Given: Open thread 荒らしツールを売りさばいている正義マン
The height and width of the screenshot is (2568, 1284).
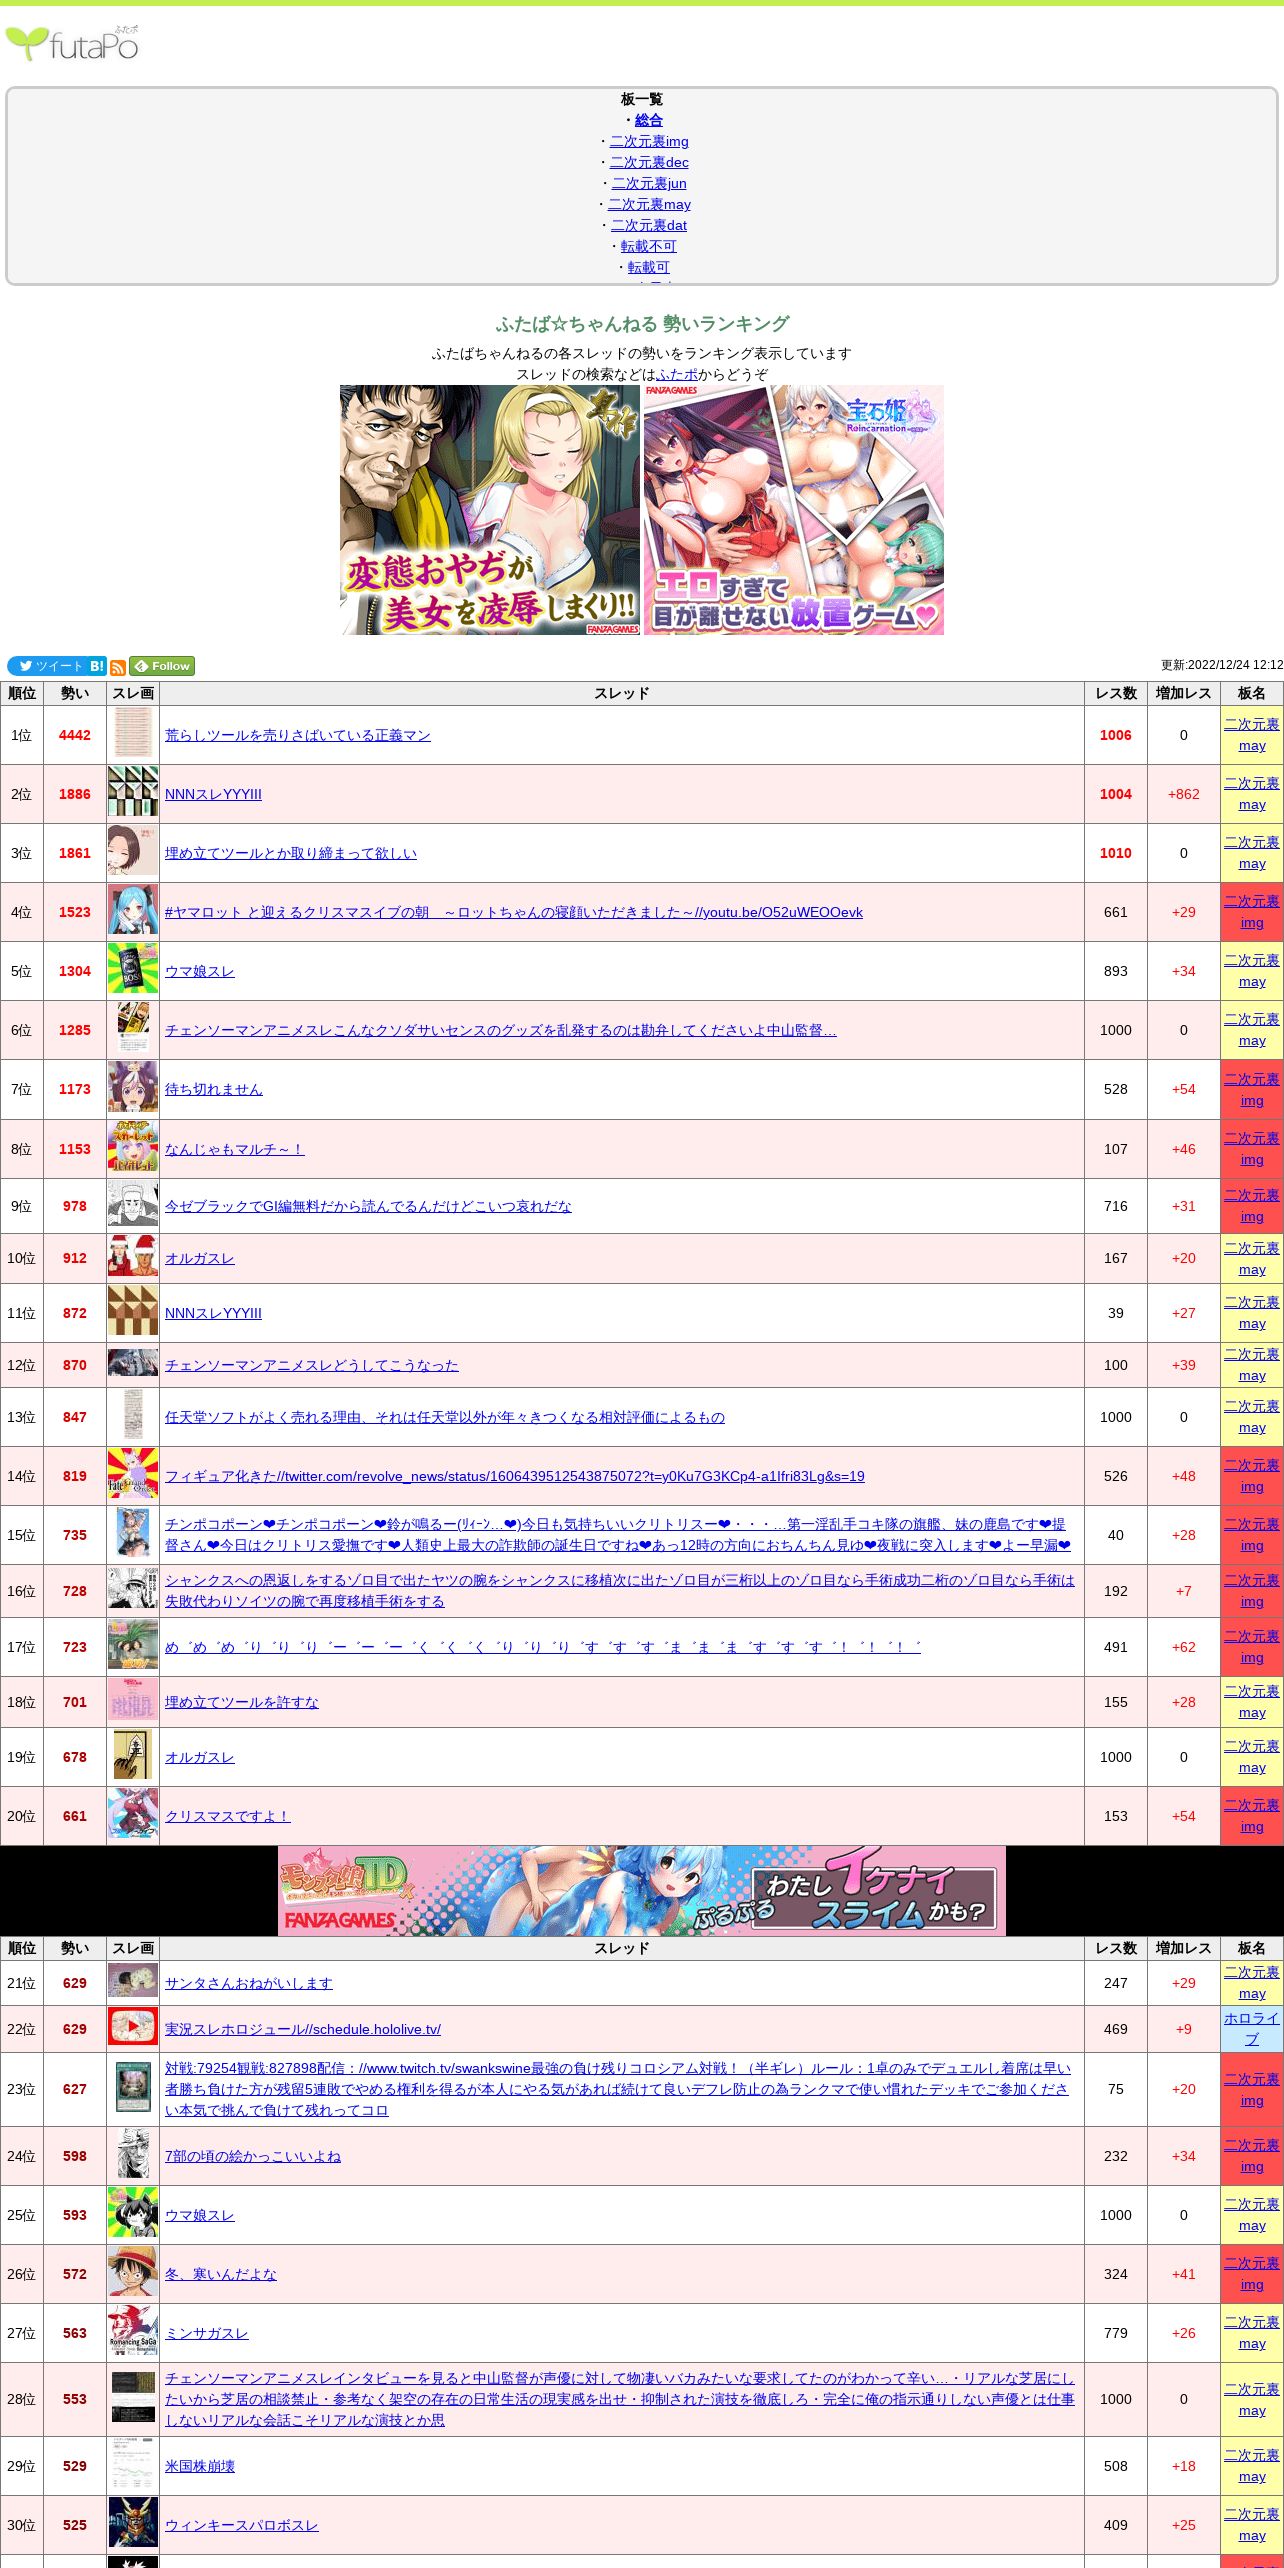Looking at the screenshot, I should click(298, 735).
